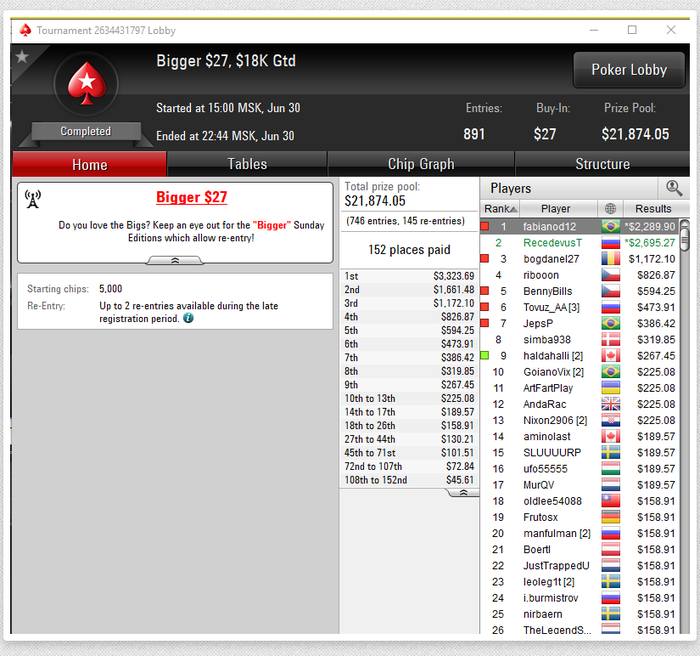Click the favorite star icon

(22, 56)
